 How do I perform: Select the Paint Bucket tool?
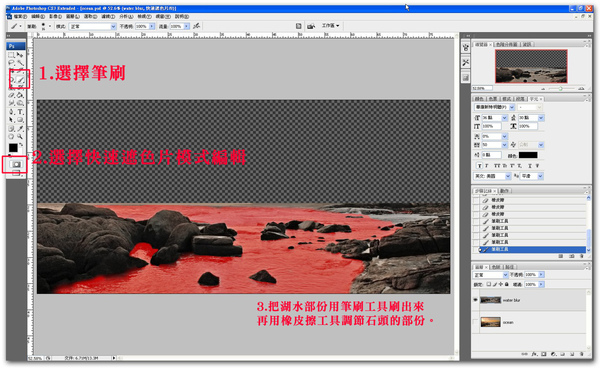(20, 95)
